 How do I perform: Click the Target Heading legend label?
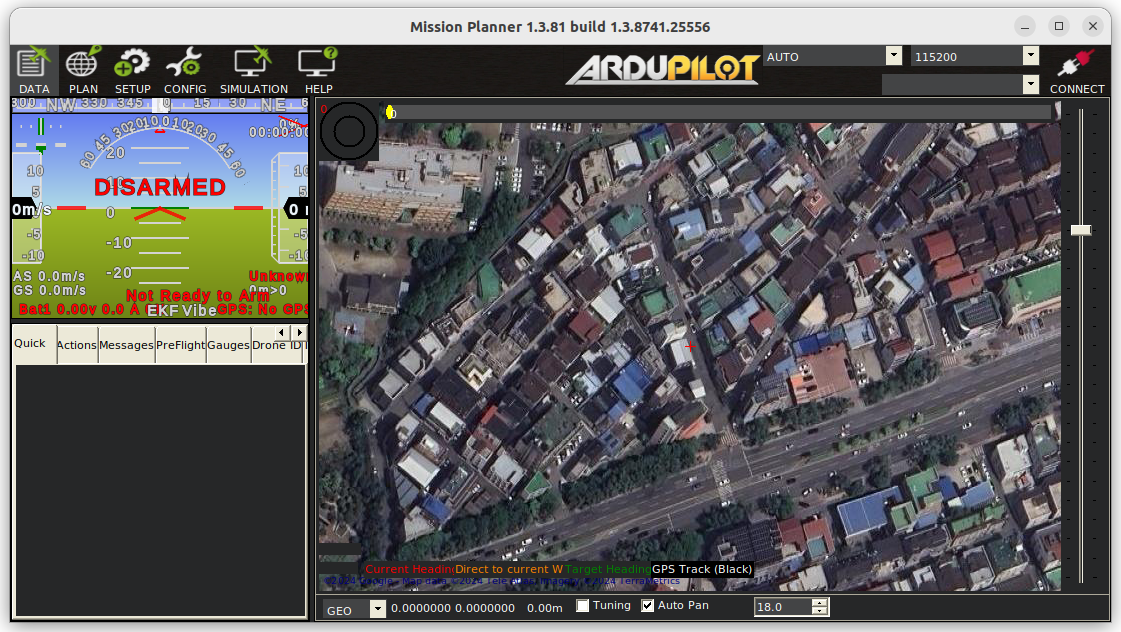[x=608, y=569]
